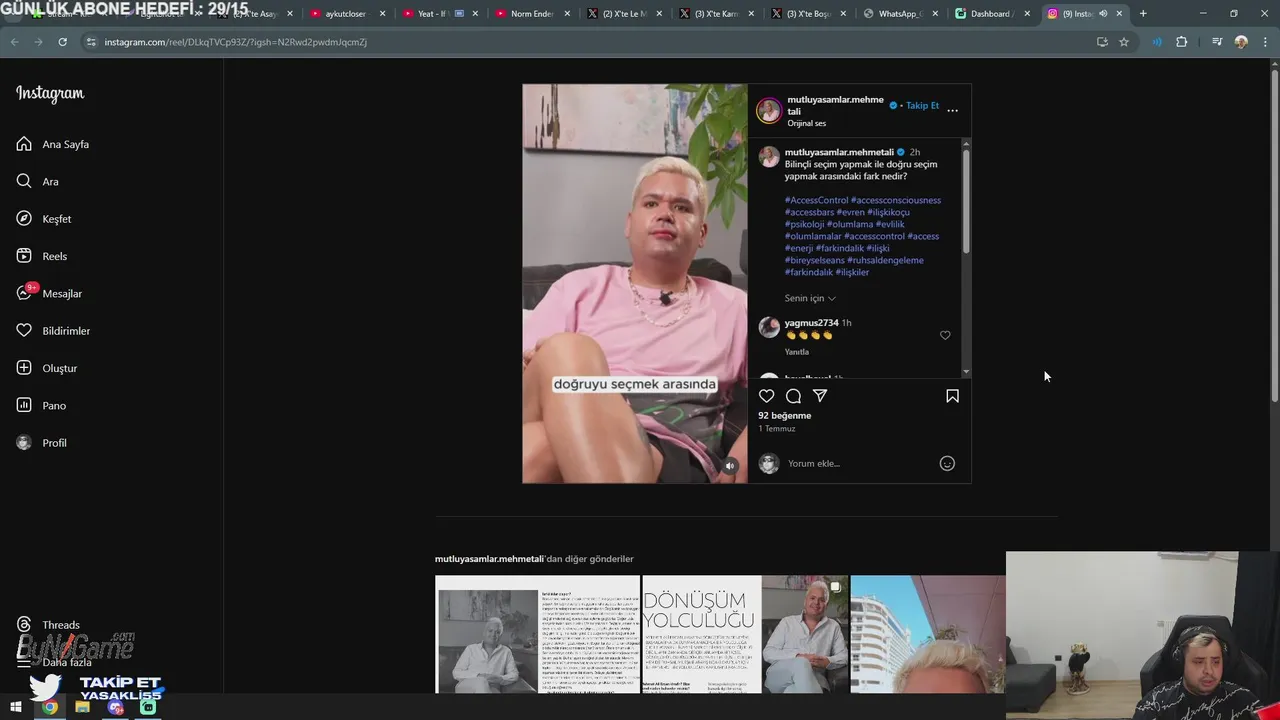1280x720 pixels.
Task: Open File Explorer from the taskbar
Action: pyautogui.click(x=82, y=707)
